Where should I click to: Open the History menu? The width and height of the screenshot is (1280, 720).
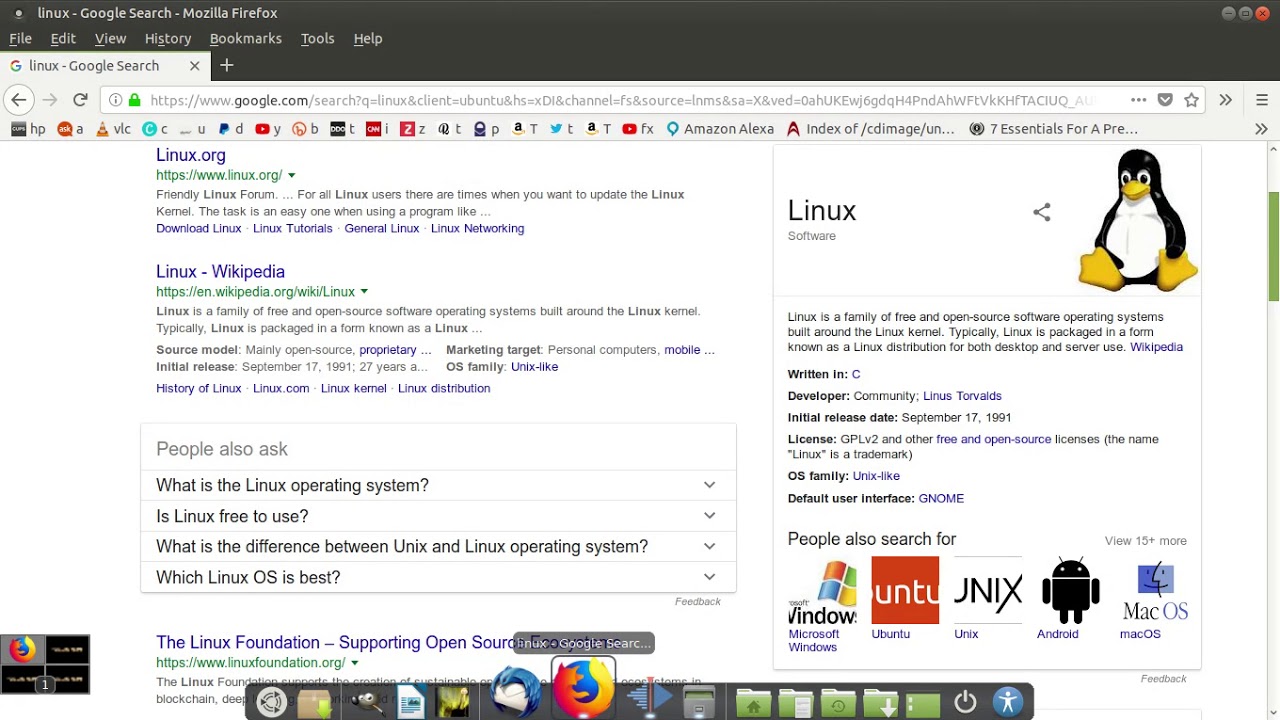point(168,38)
